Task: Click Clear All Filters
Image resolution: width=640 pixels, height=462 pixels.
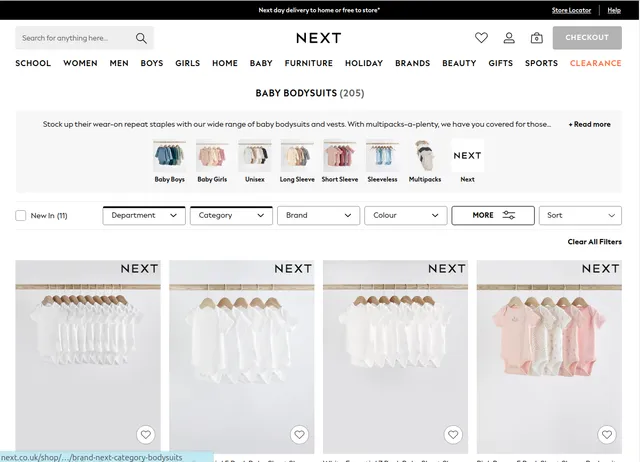Action: point(595,242)
